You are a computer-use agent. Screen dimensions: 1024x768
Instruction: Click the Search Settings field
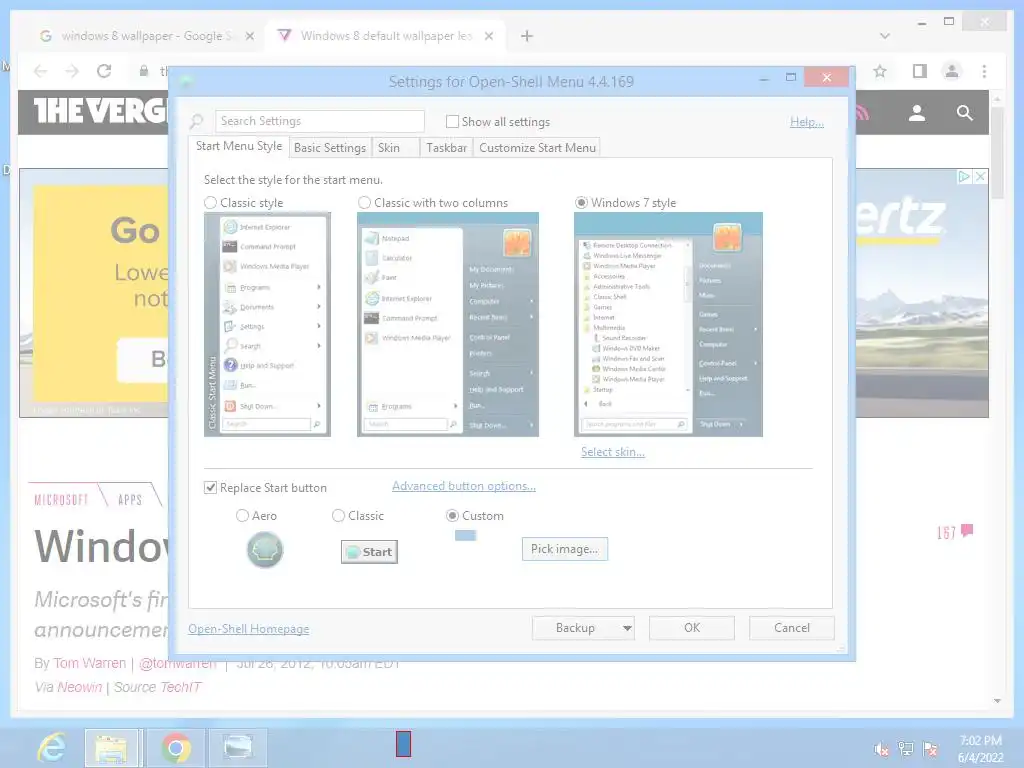(x=319, y=121)
